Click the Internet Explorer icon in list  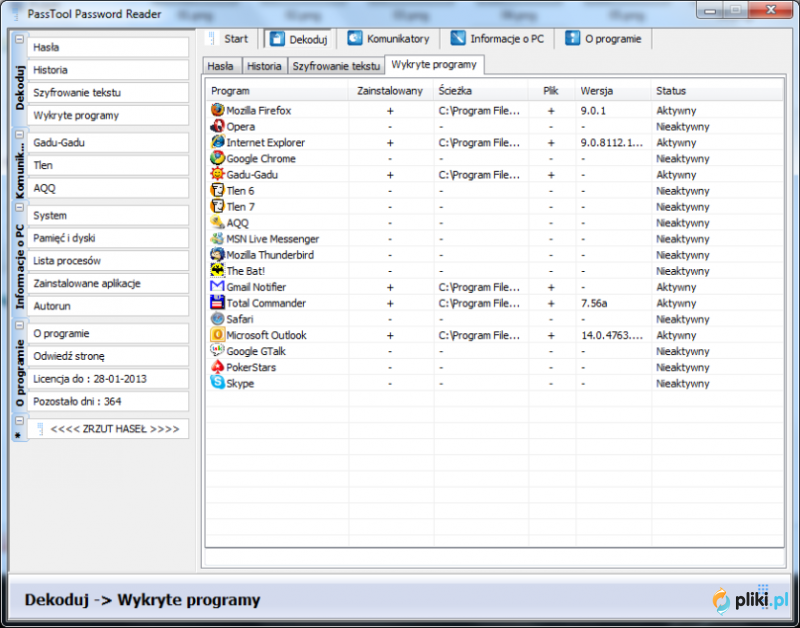[x=217, y=142]
